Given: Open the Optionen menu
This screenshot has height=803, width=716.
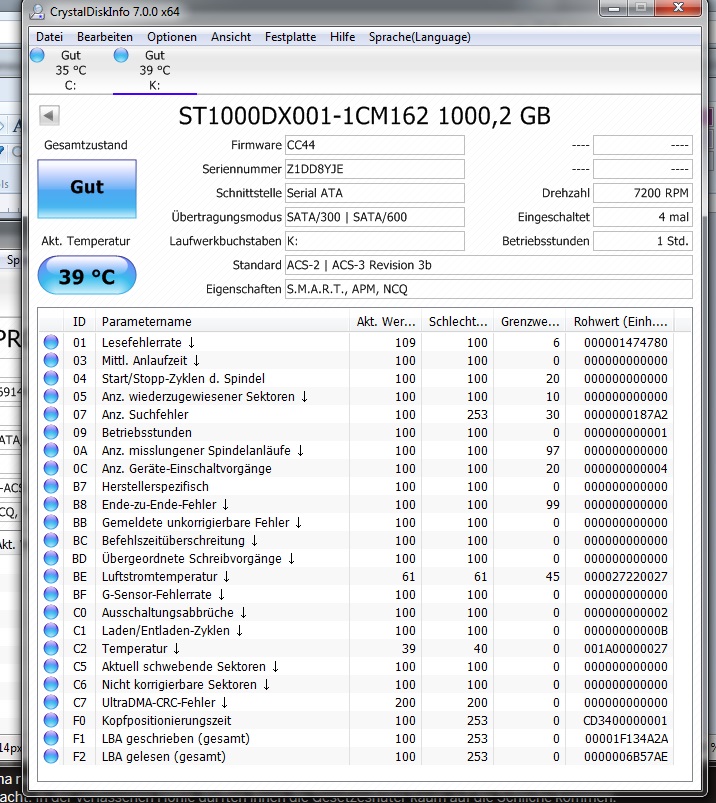Looking at the screenshot, I should tap(172, 37).
